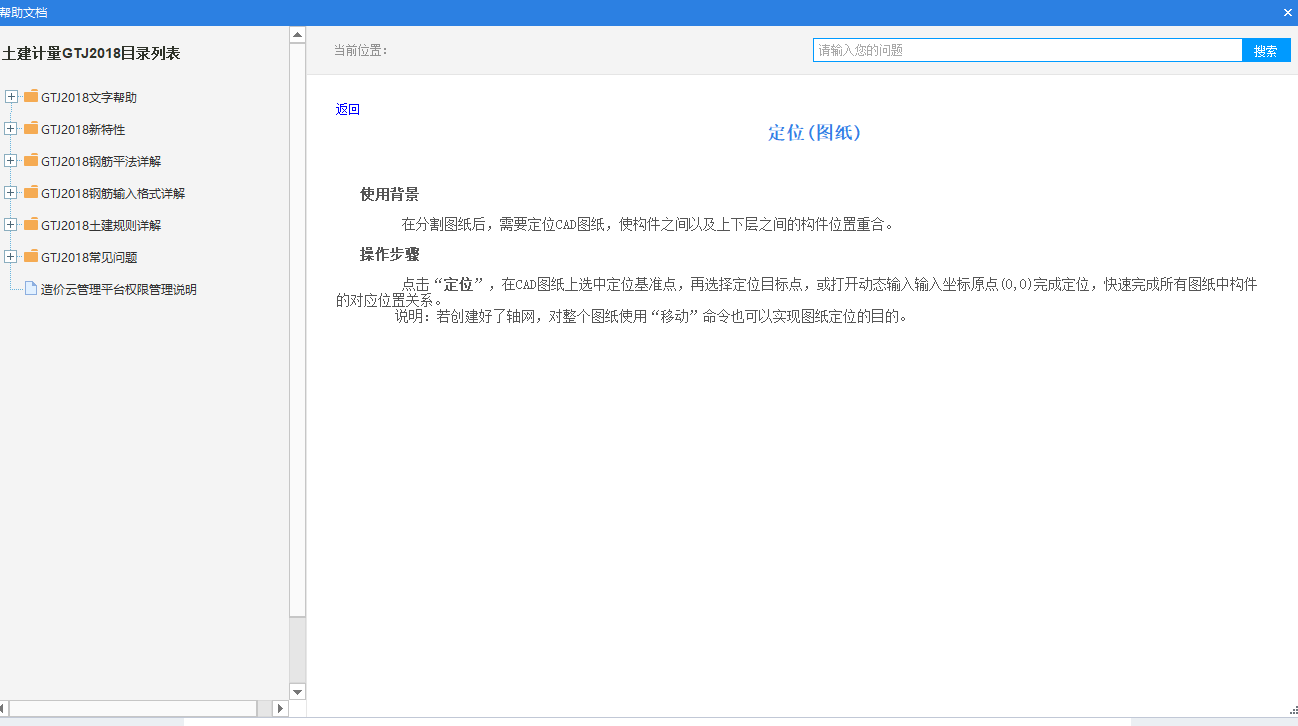Select the GTJ2018土建规则详解 label
1298x726 pixels.
coord(101,226)
